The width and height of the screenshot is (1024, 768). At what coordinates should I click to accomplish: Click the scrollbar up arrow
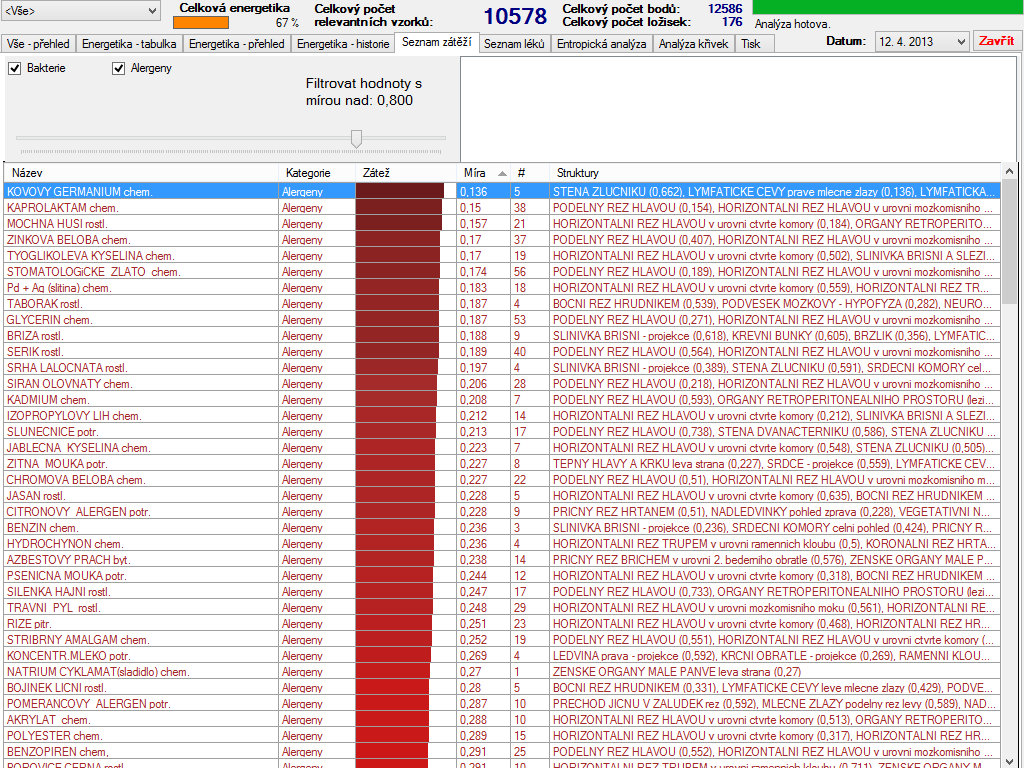pos(1009,172)
